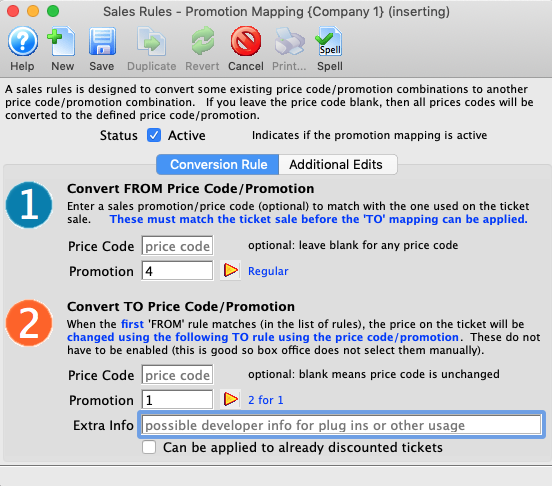Select the Conversion Rule tab

point(218,164)
